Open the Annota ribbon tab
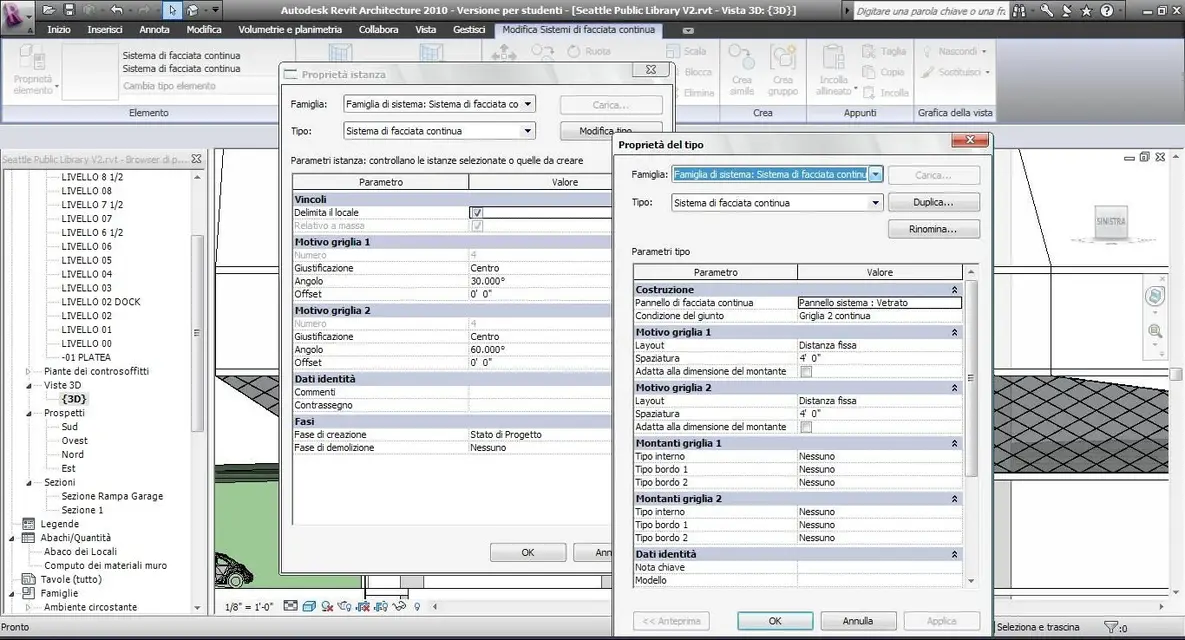The height and width of the screenshot is (640, 1185). click(x=154, y=29)
